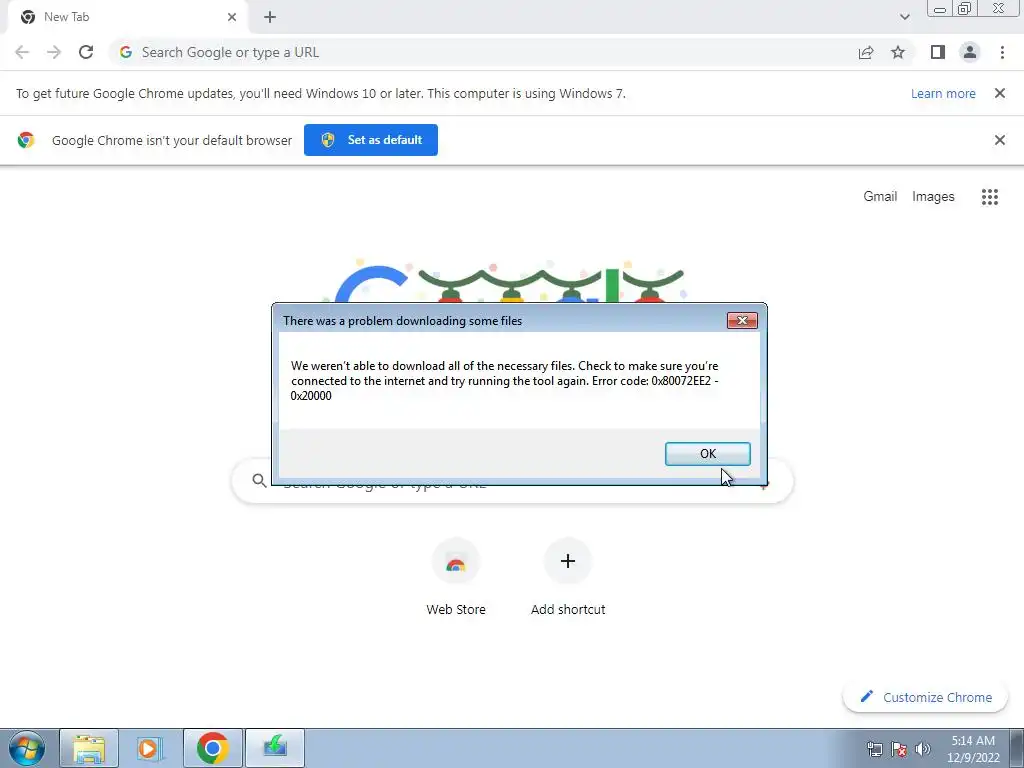Click the magnifier in Google search box
This screenshot has height=768, width=1024.
tap(259, 480)
